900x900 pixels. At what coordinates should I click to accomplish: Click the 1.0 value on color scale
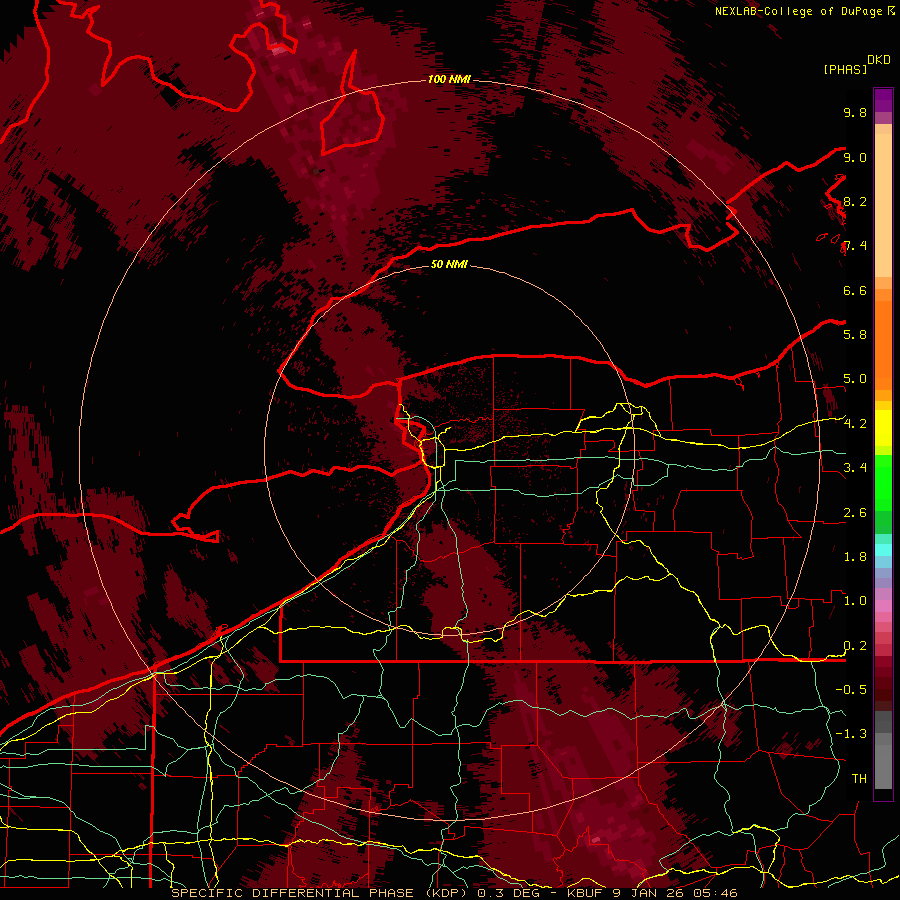point(855,601)
